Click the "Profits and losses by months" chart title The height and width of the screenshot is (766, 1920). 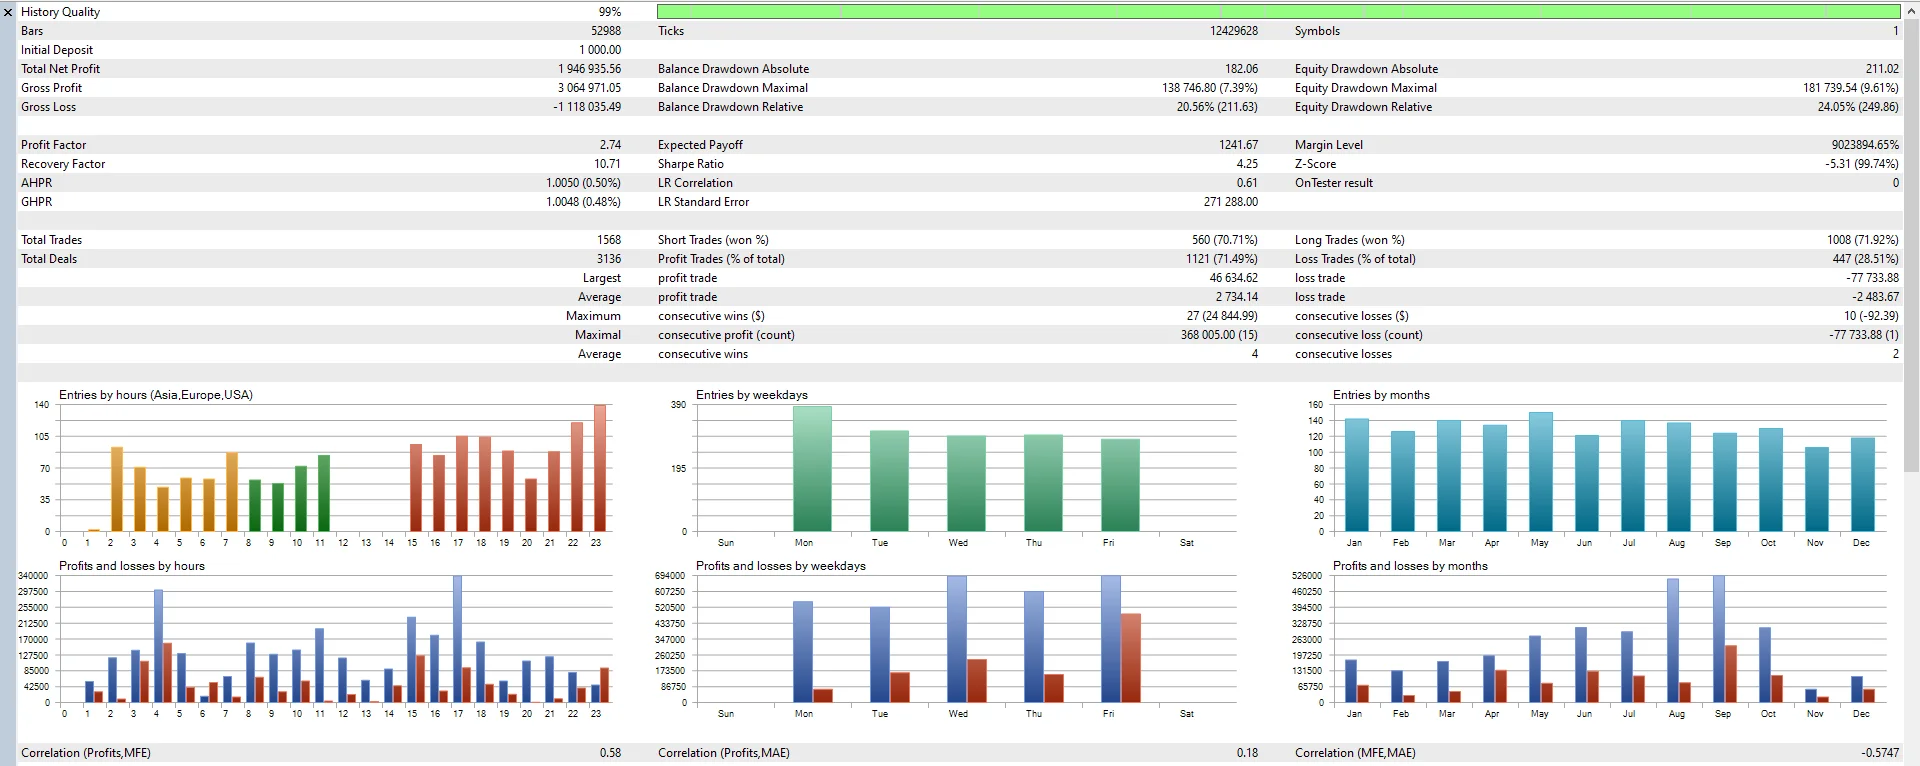coord(1410,566)
